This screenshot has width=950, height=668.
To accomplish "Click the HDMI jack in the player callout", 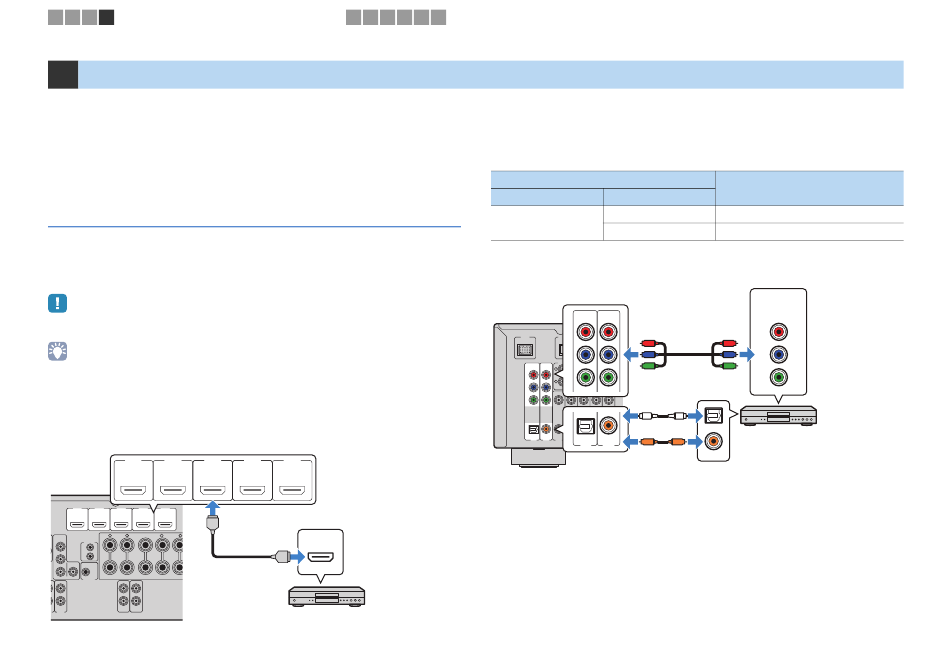I will [321, 556].
